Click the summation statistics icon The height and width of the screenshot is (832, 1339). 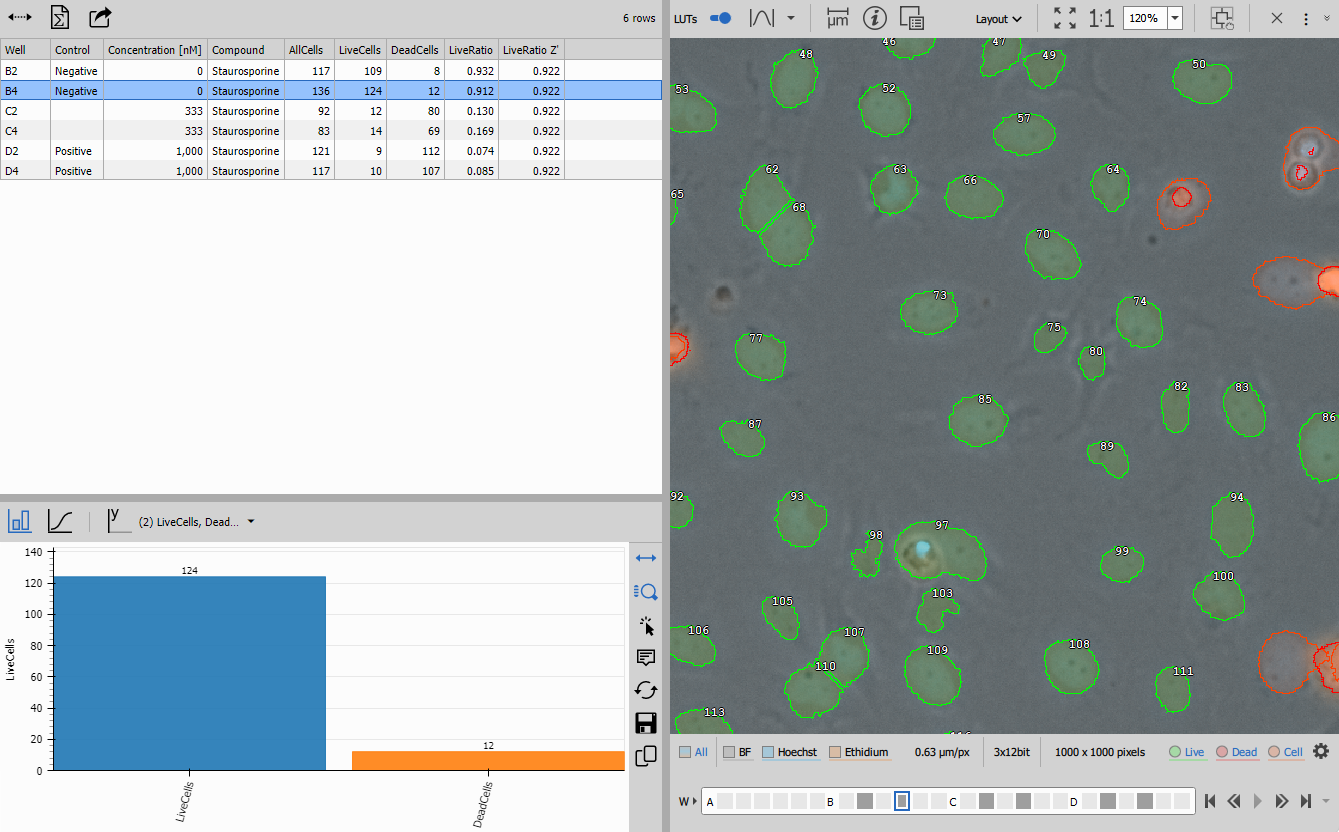pos(60,18)
